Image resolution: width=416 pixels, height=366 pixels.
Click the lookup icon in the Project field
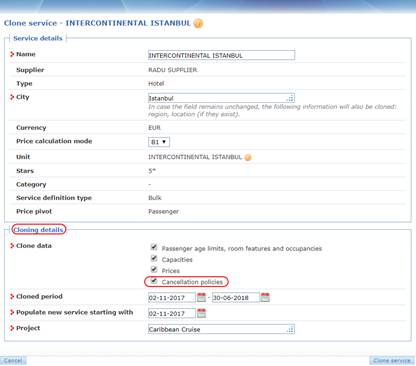point(290,329)
